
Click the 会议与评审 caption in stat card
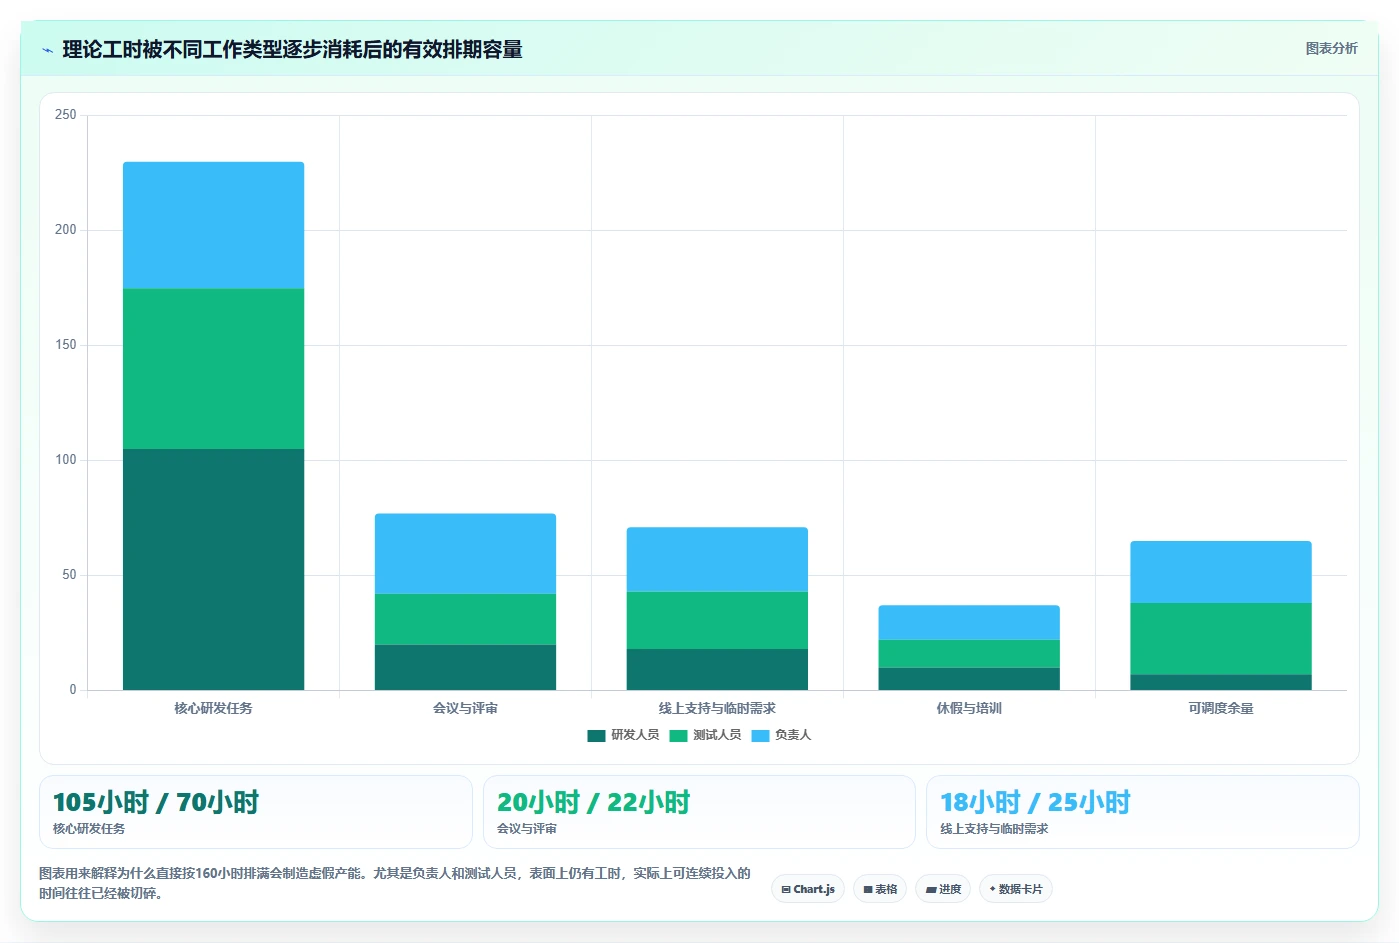[x=527, y=829]
